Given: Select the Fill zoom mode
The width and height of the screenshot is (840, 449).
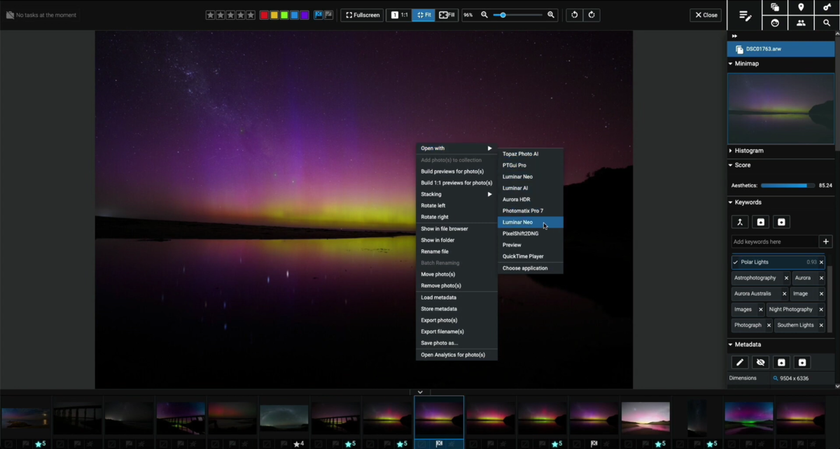Looking at the screenshot, I should (447, 15).
